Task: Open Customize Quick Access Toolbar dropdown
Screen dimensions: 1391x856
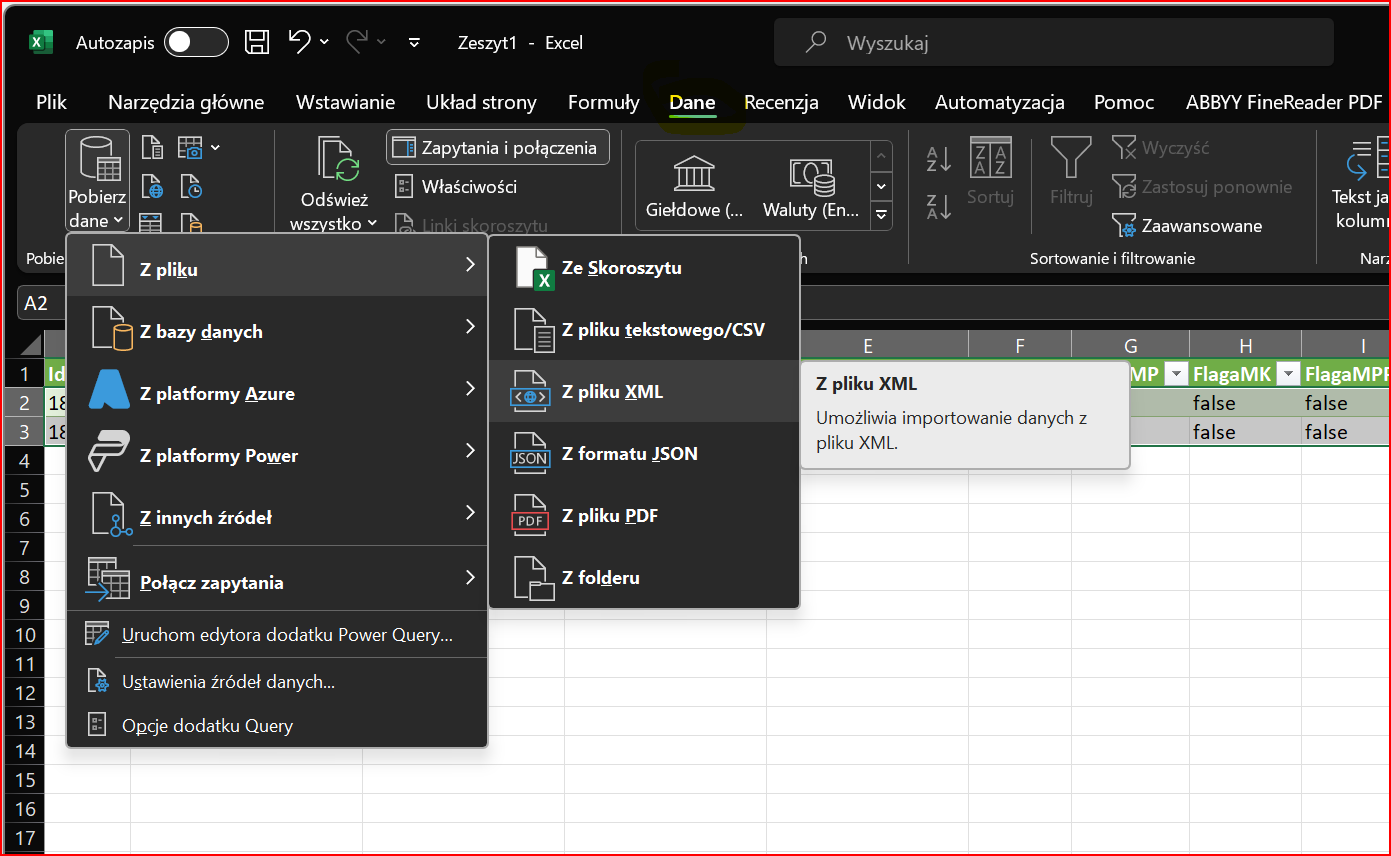Action: tap(415, 42)
